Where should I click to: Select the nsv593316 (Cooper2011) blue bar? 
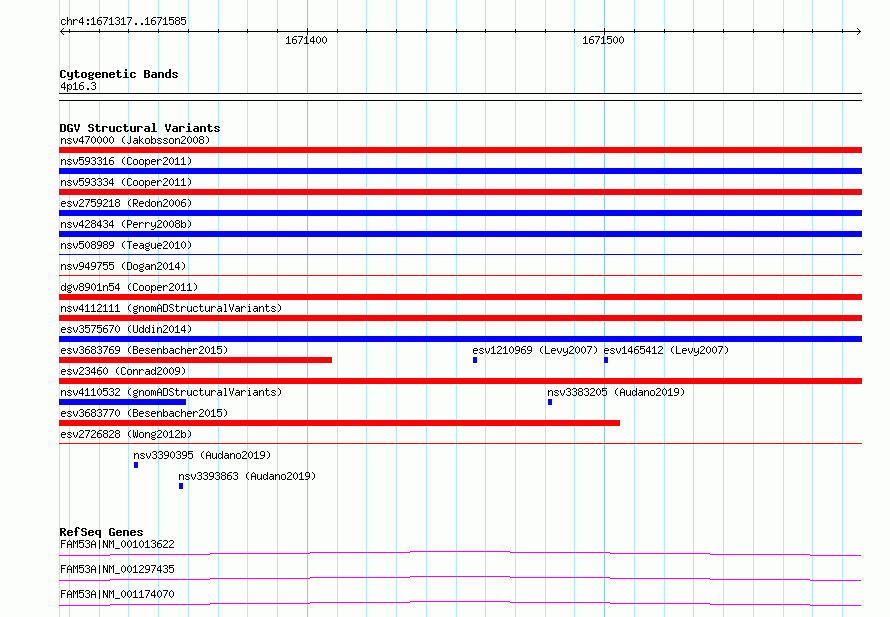point(460,171)
